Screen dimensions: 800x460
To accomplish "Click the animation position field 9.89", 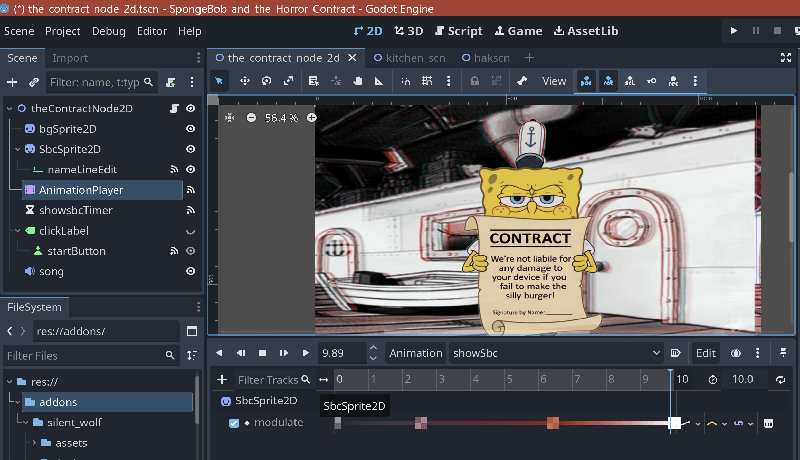I will 342,353.
